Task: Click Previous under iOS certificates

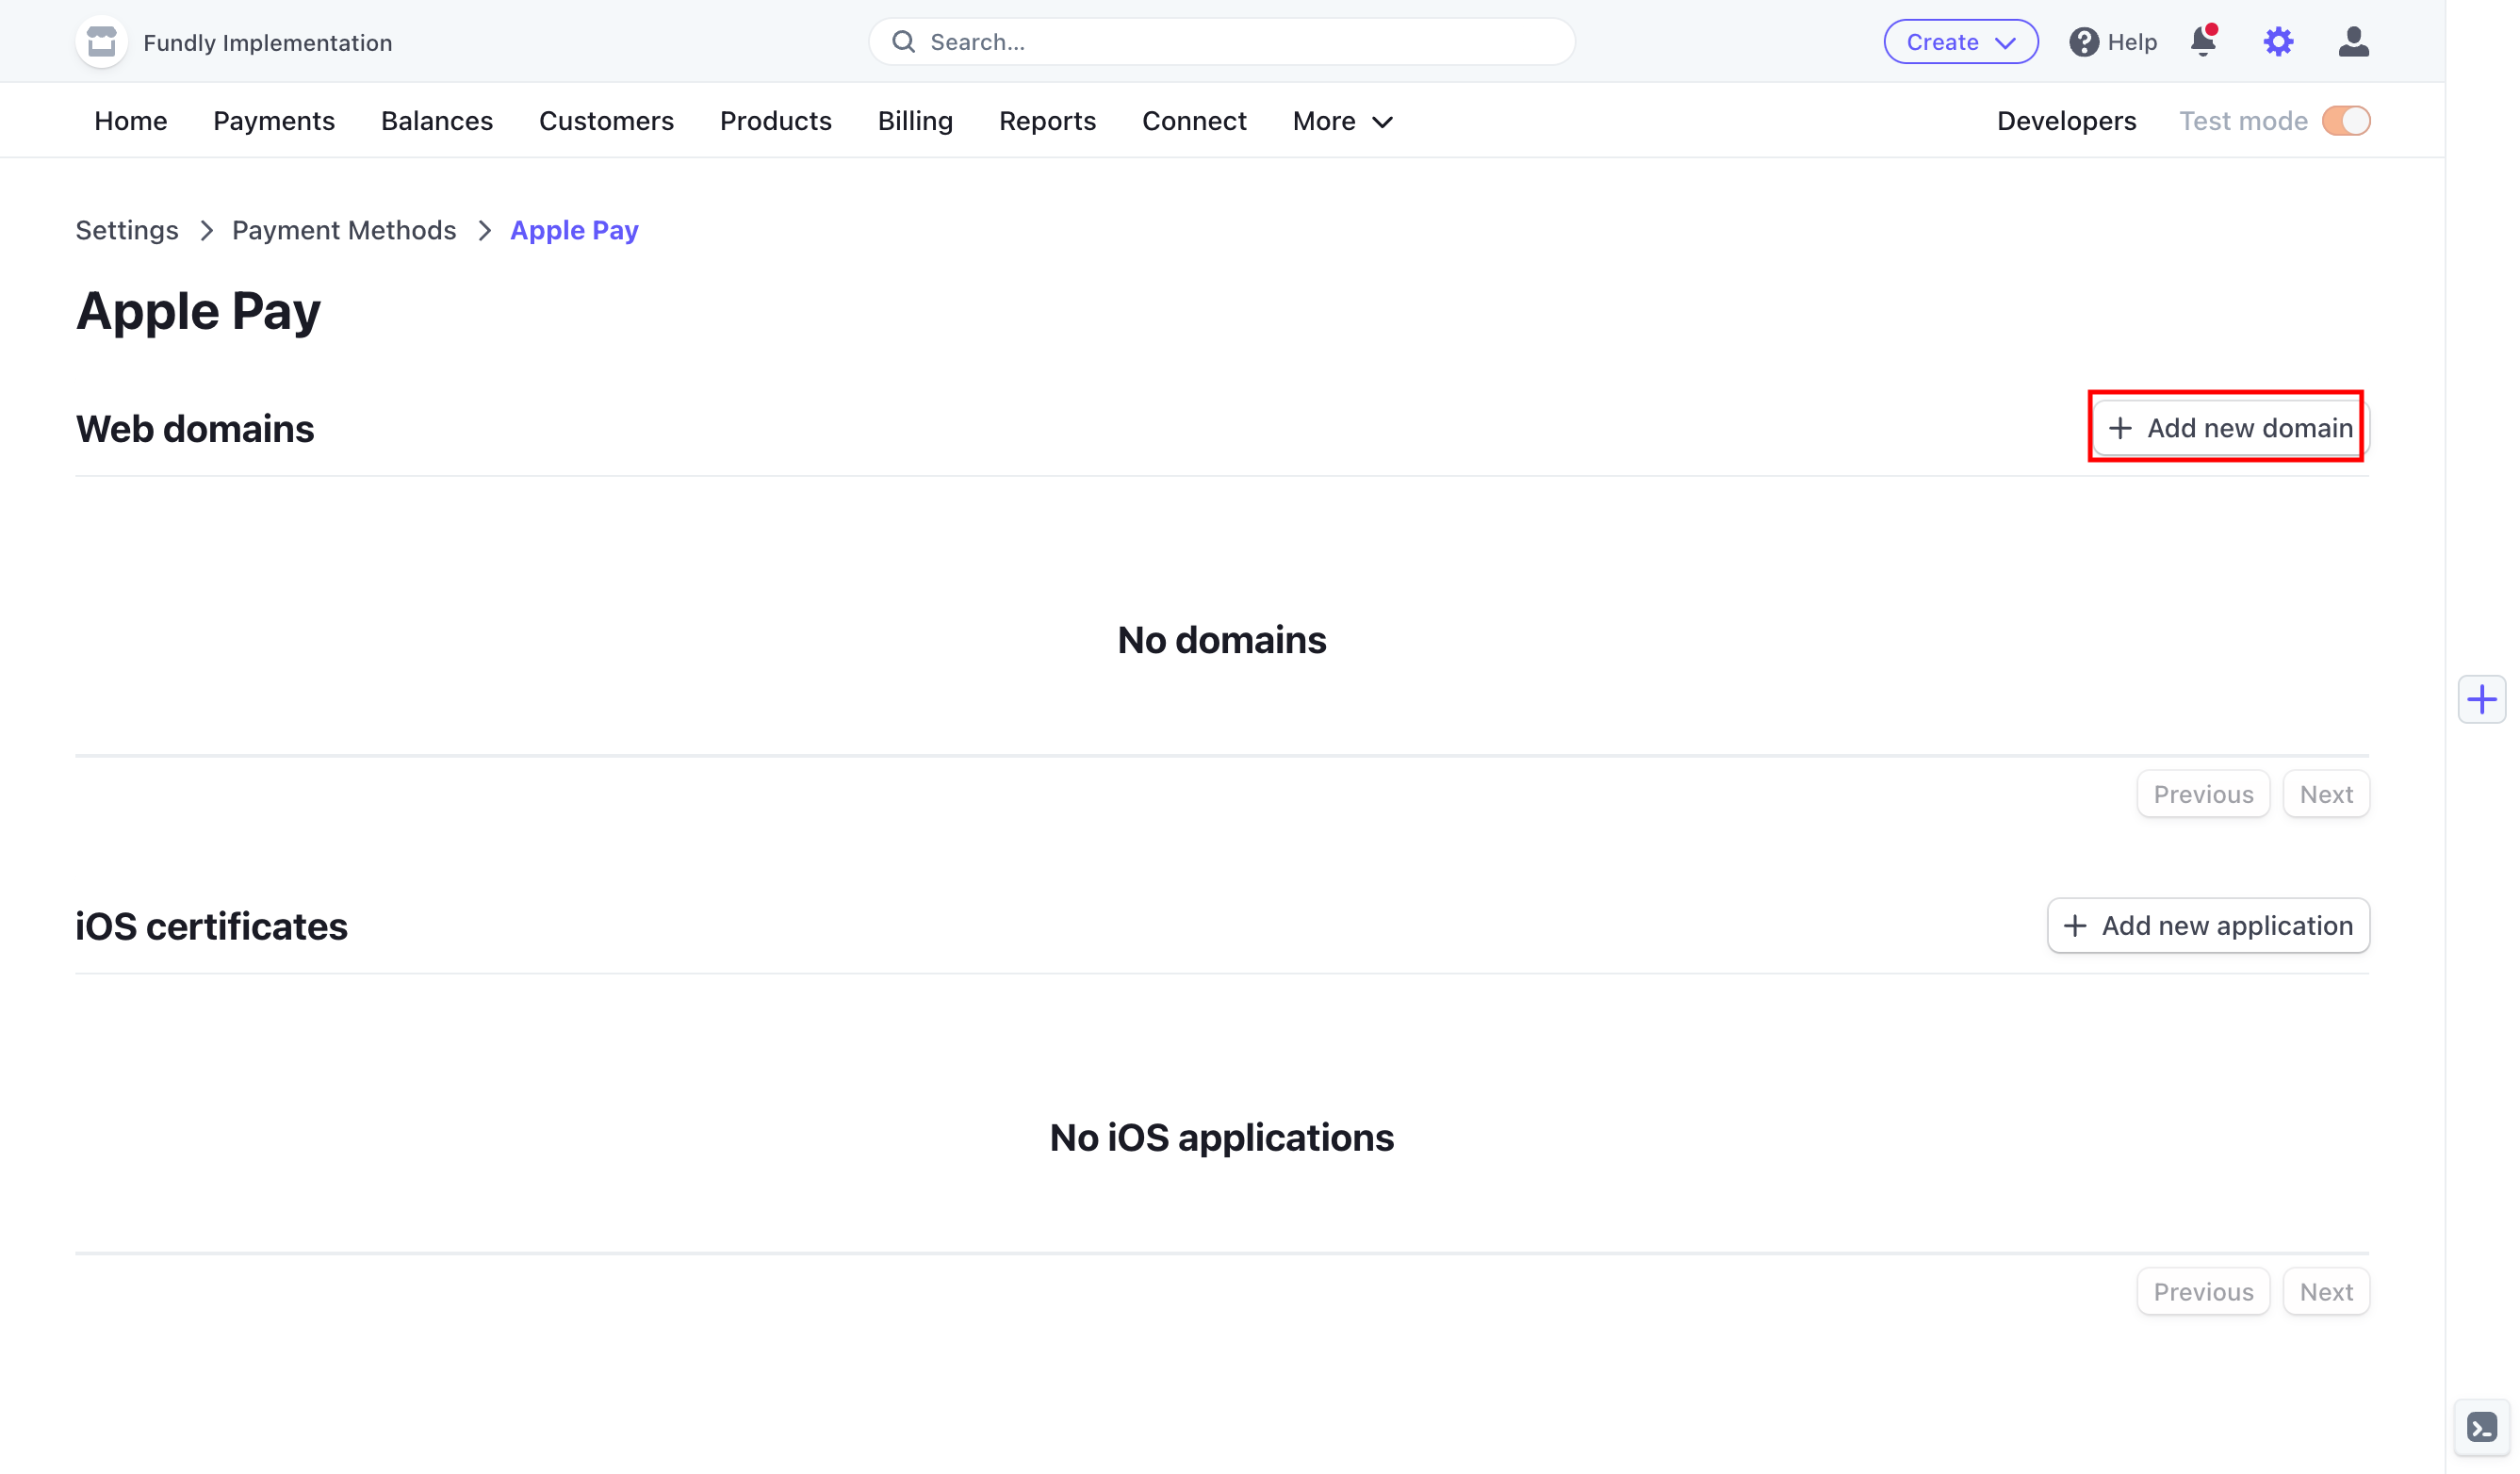Action: click(x=2203, y=1292)
